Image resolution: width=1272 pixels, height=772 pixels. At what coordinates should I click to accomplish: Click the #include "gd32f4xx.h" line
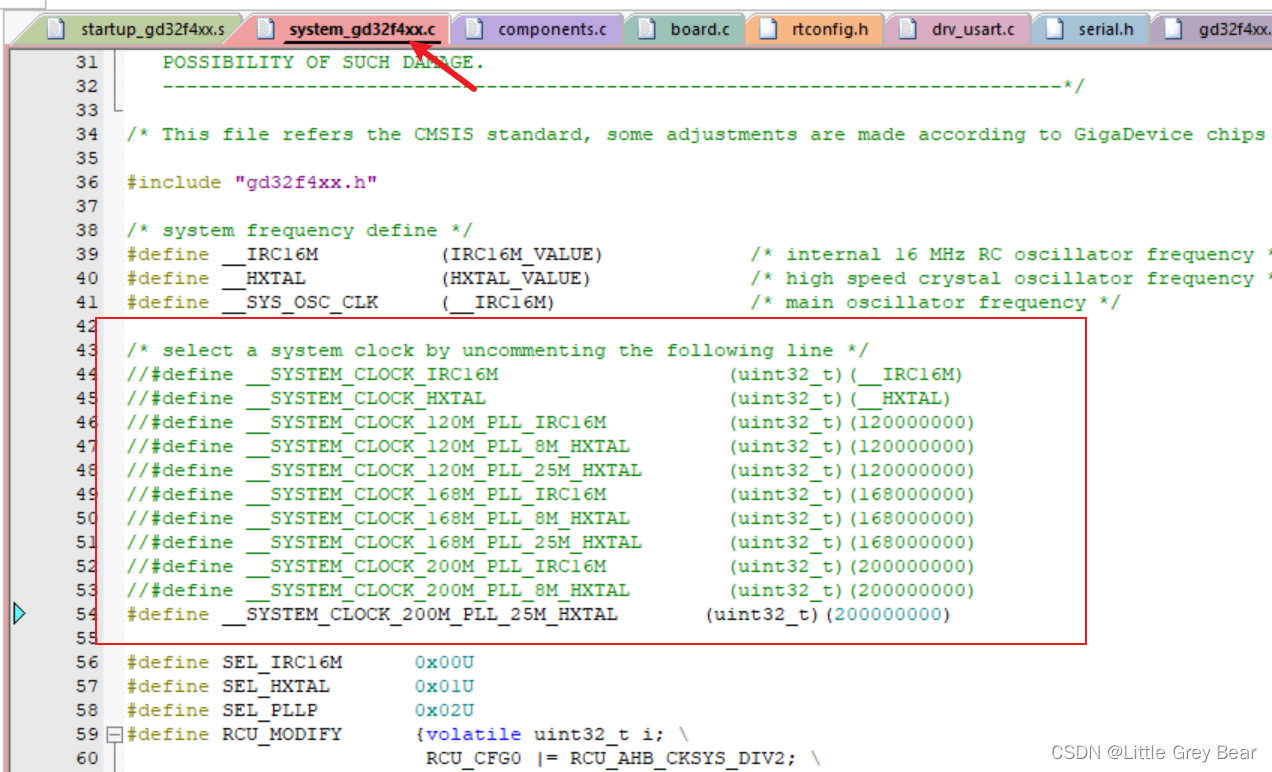click(x=250, y=181)
